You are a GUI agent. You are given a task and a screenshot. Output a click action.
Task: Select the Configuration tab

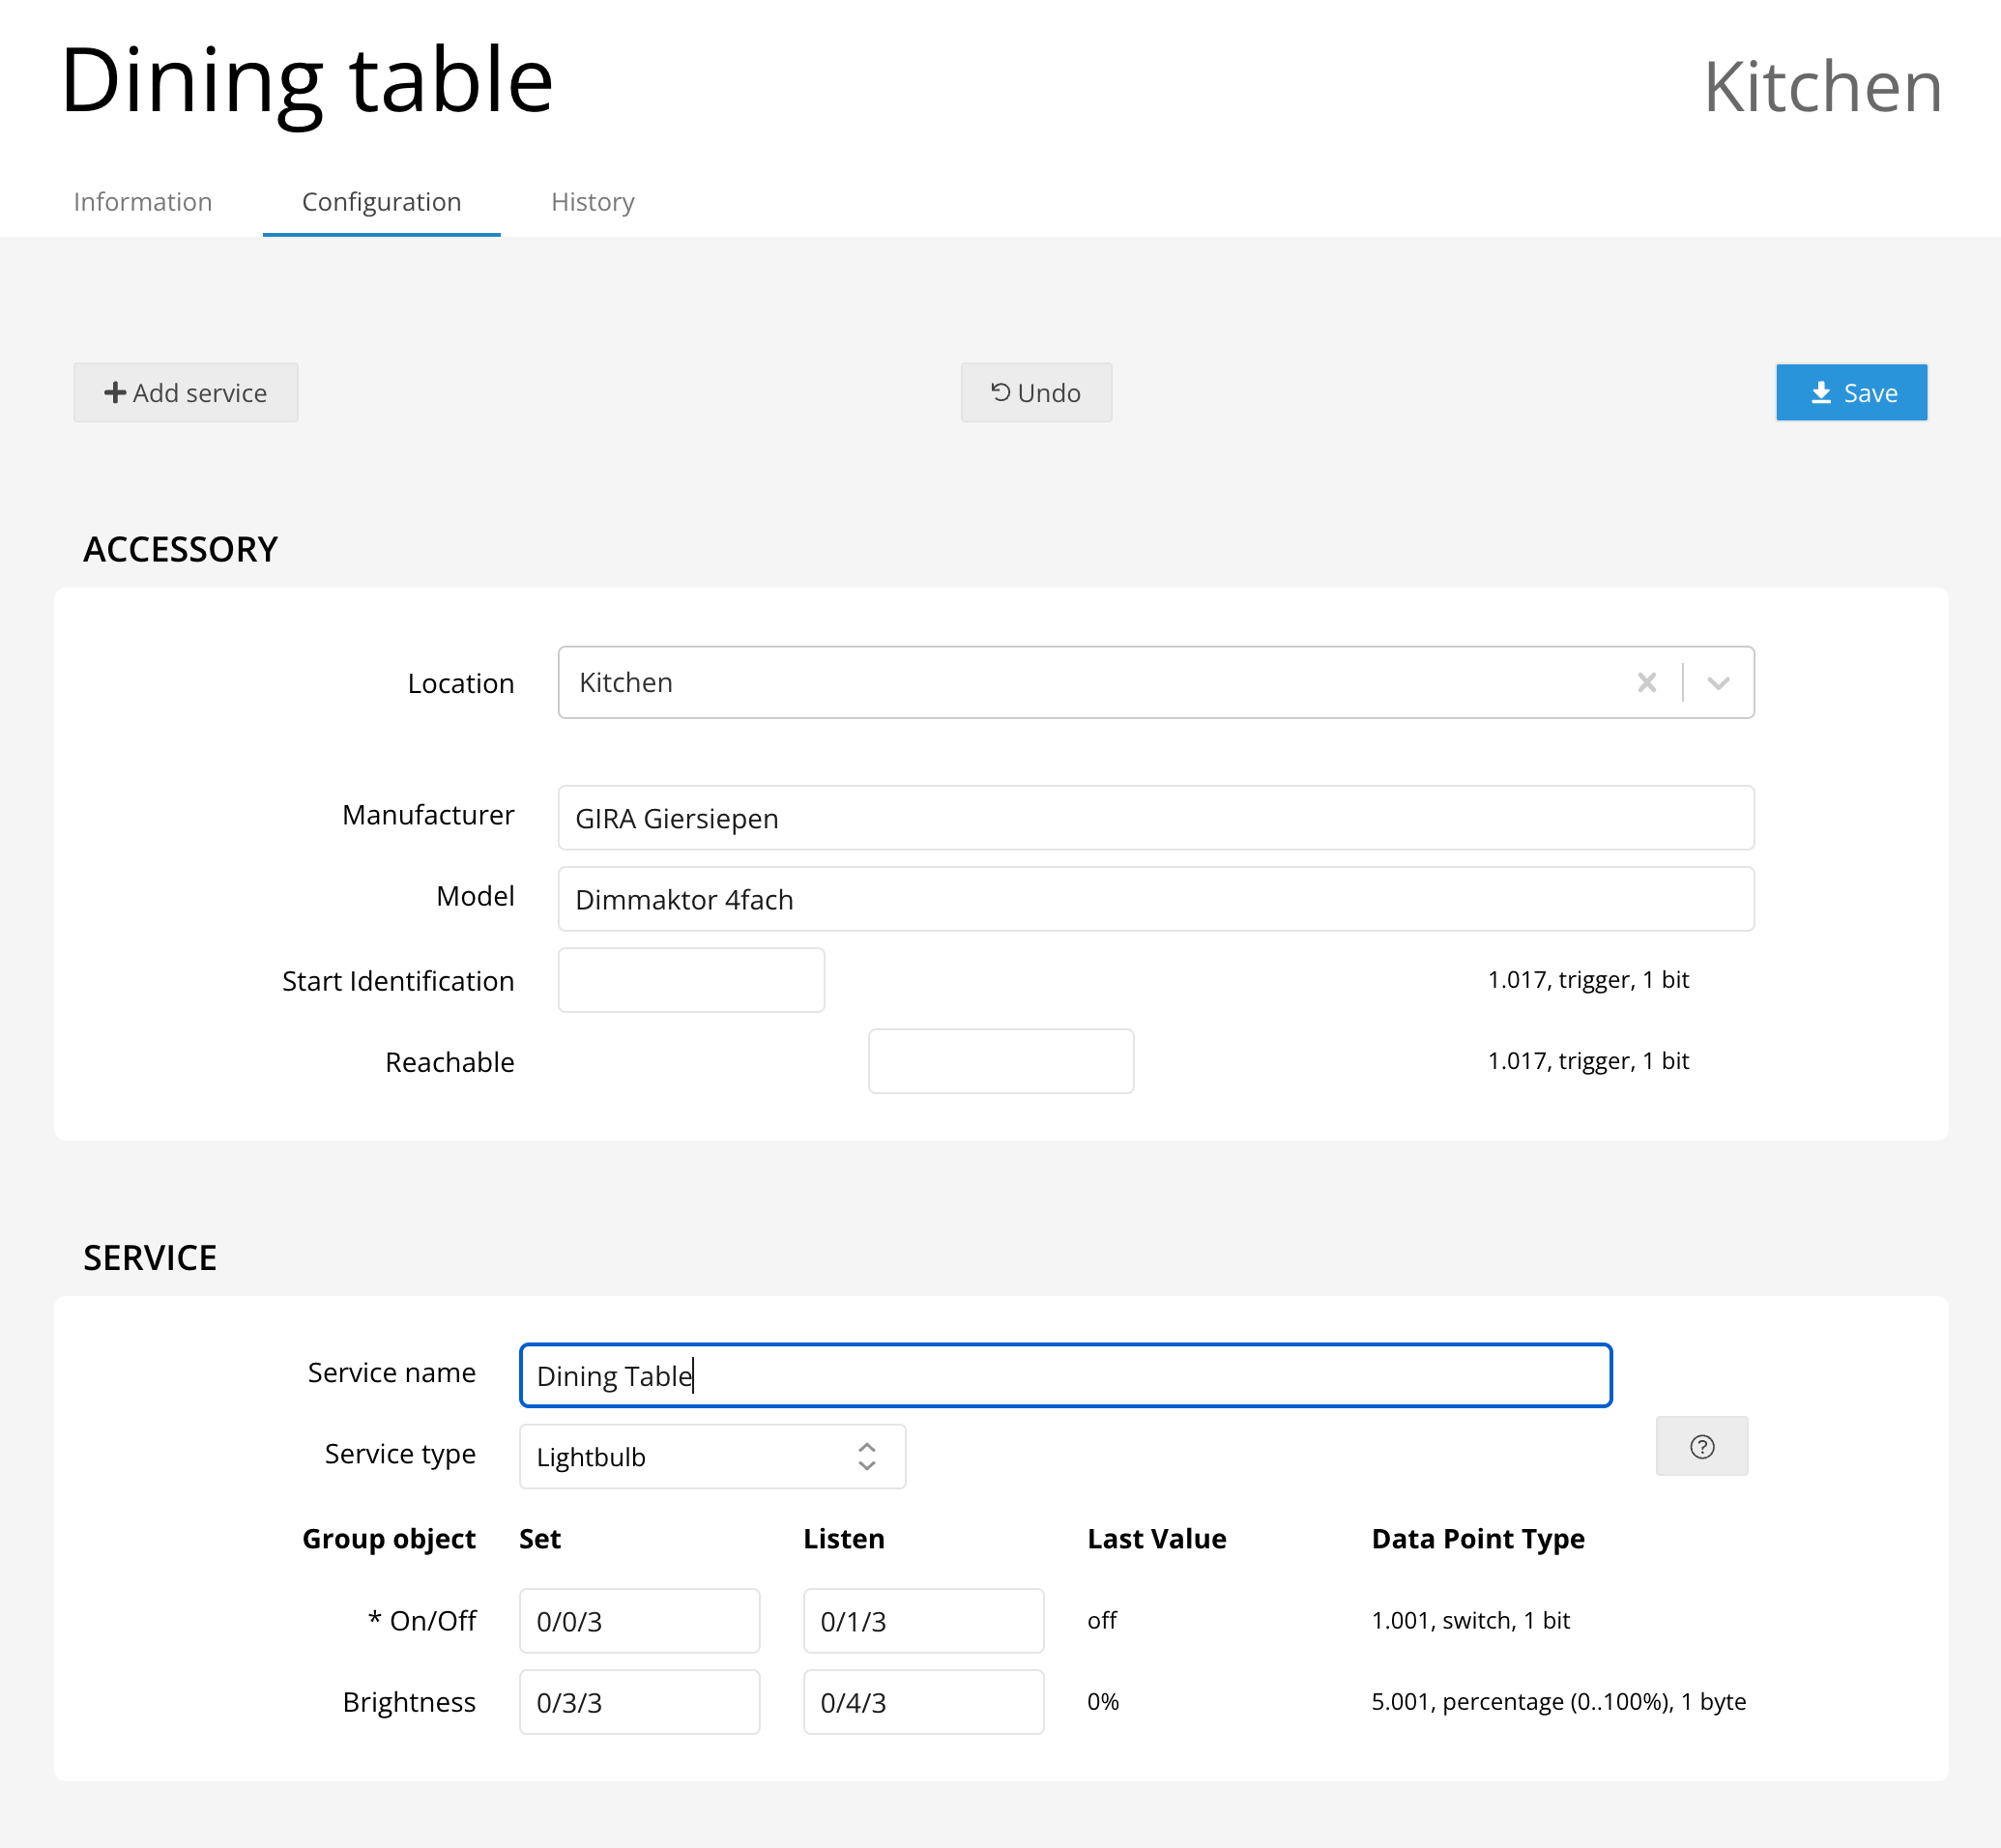381,202
